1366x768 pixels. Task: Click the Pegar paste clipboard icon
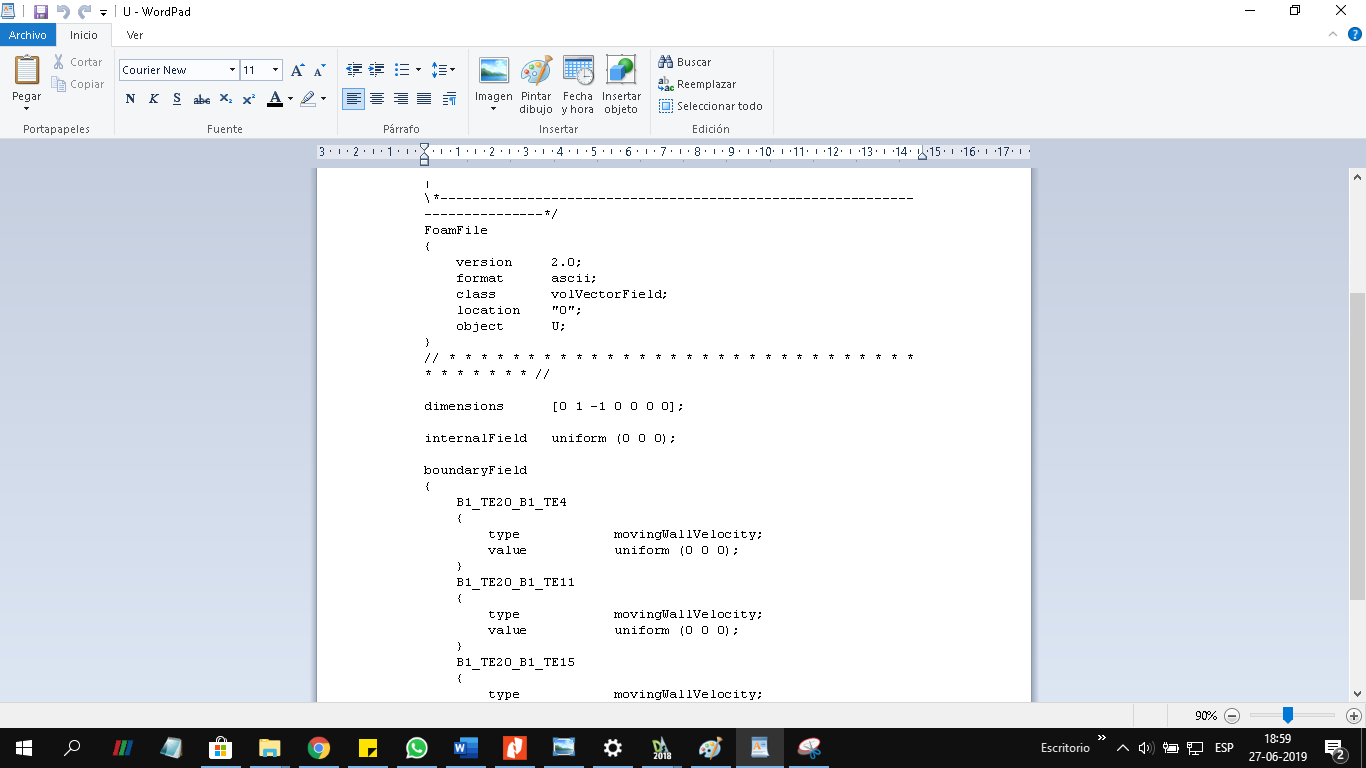pos(27,70)
